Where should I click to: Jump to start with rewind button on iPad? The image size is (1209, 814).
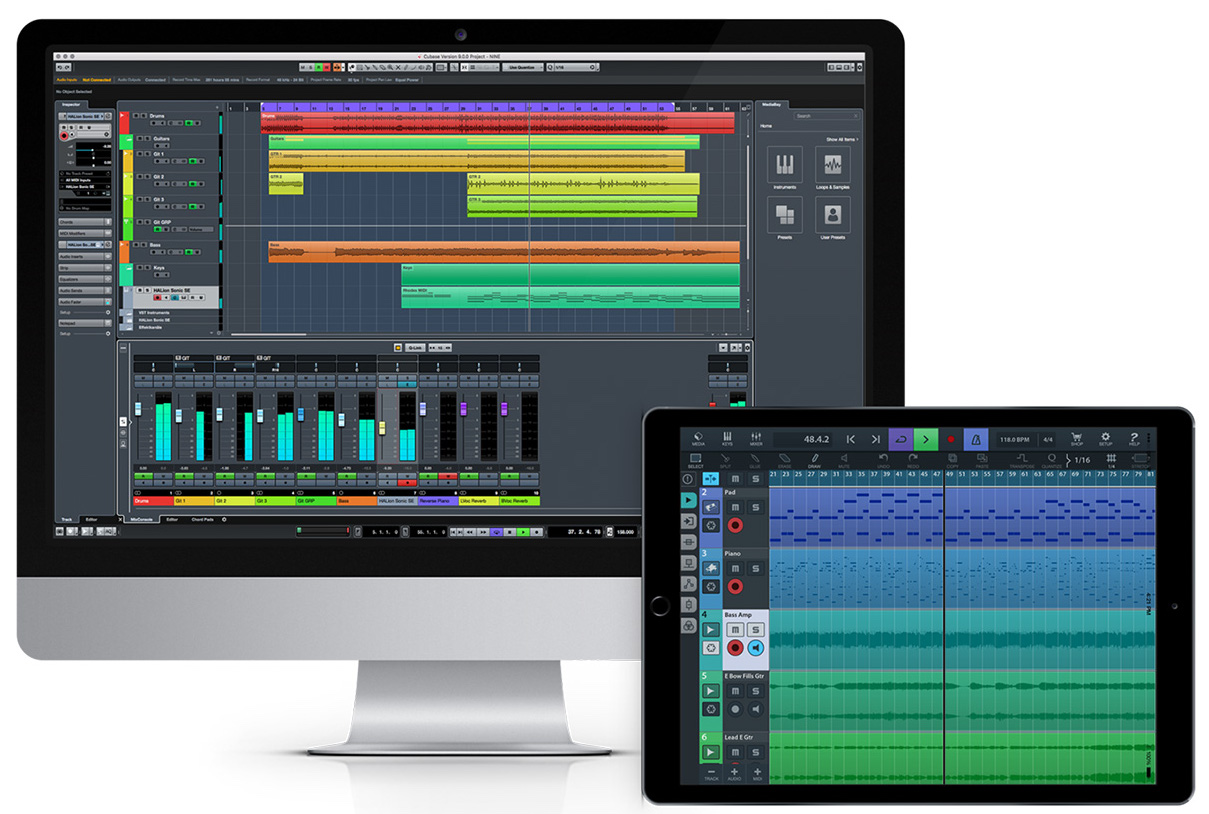coord(850,439)
